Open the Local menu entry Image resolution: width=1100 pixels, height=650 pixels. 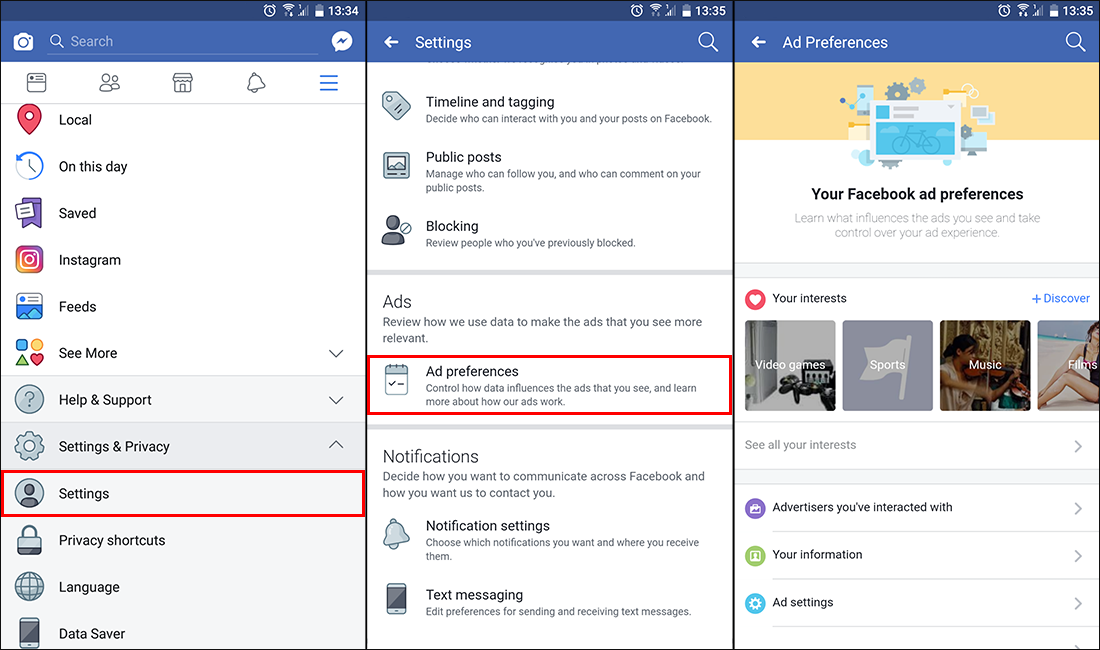pyautogui.click(x=183, y=120)
